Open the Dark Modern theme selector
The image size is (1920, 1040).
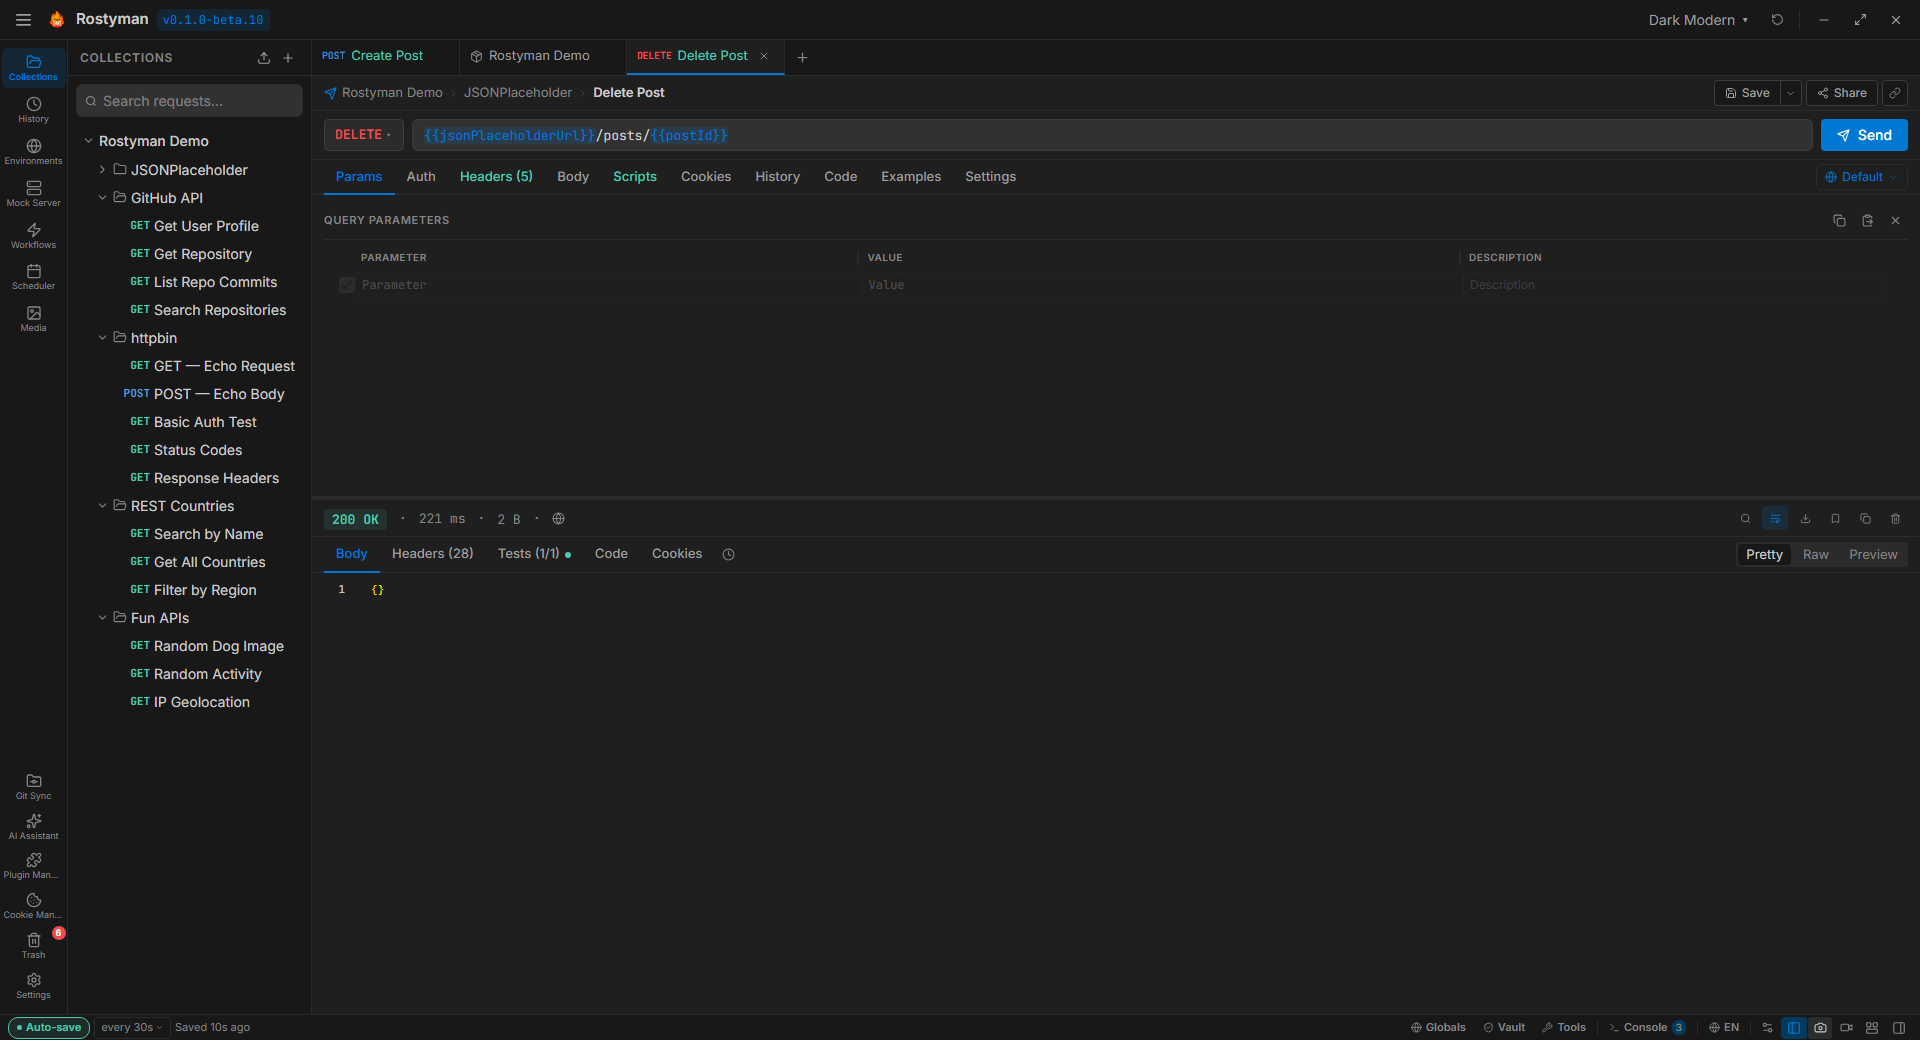tap(1697, 19)
